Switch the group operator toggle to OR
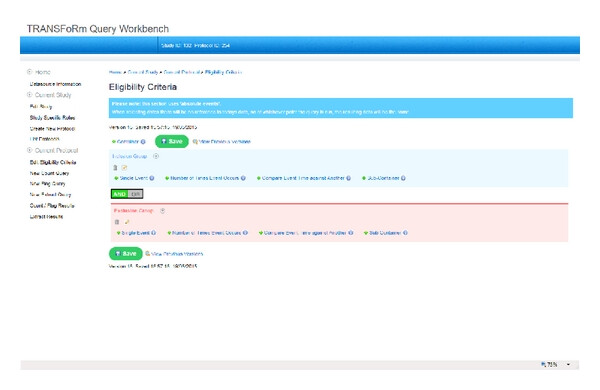This screenshot has width=600, height=390. coord(135,194)
